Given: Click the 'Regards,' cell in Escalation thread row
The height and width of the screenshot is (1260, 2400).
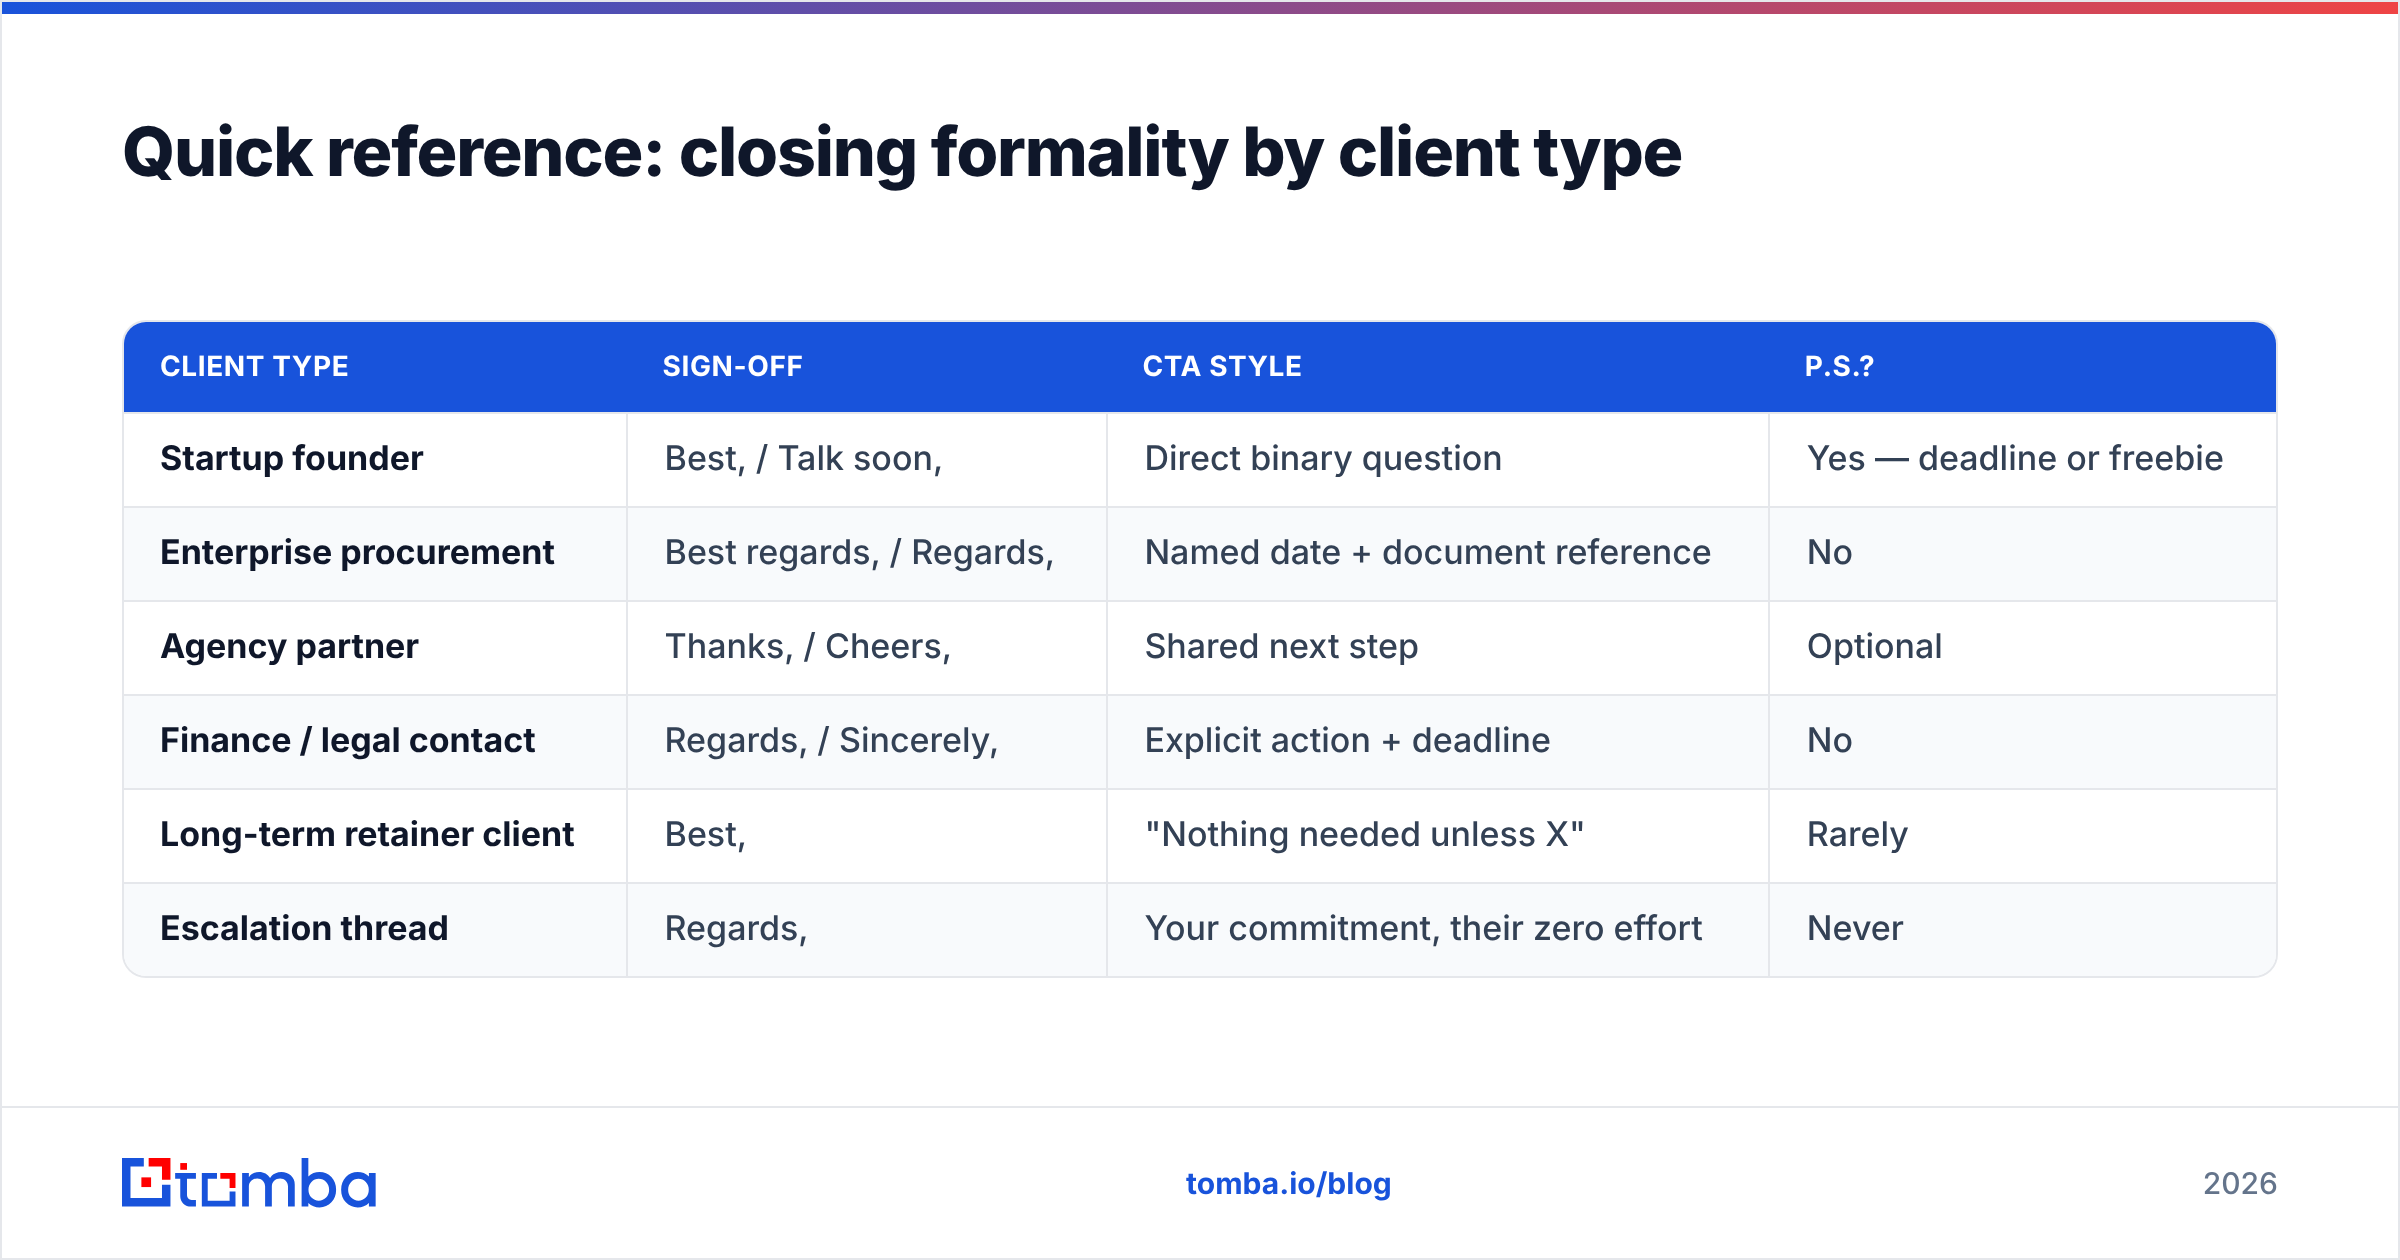Looking at the screenshot, I should click(x=867, y=929).
